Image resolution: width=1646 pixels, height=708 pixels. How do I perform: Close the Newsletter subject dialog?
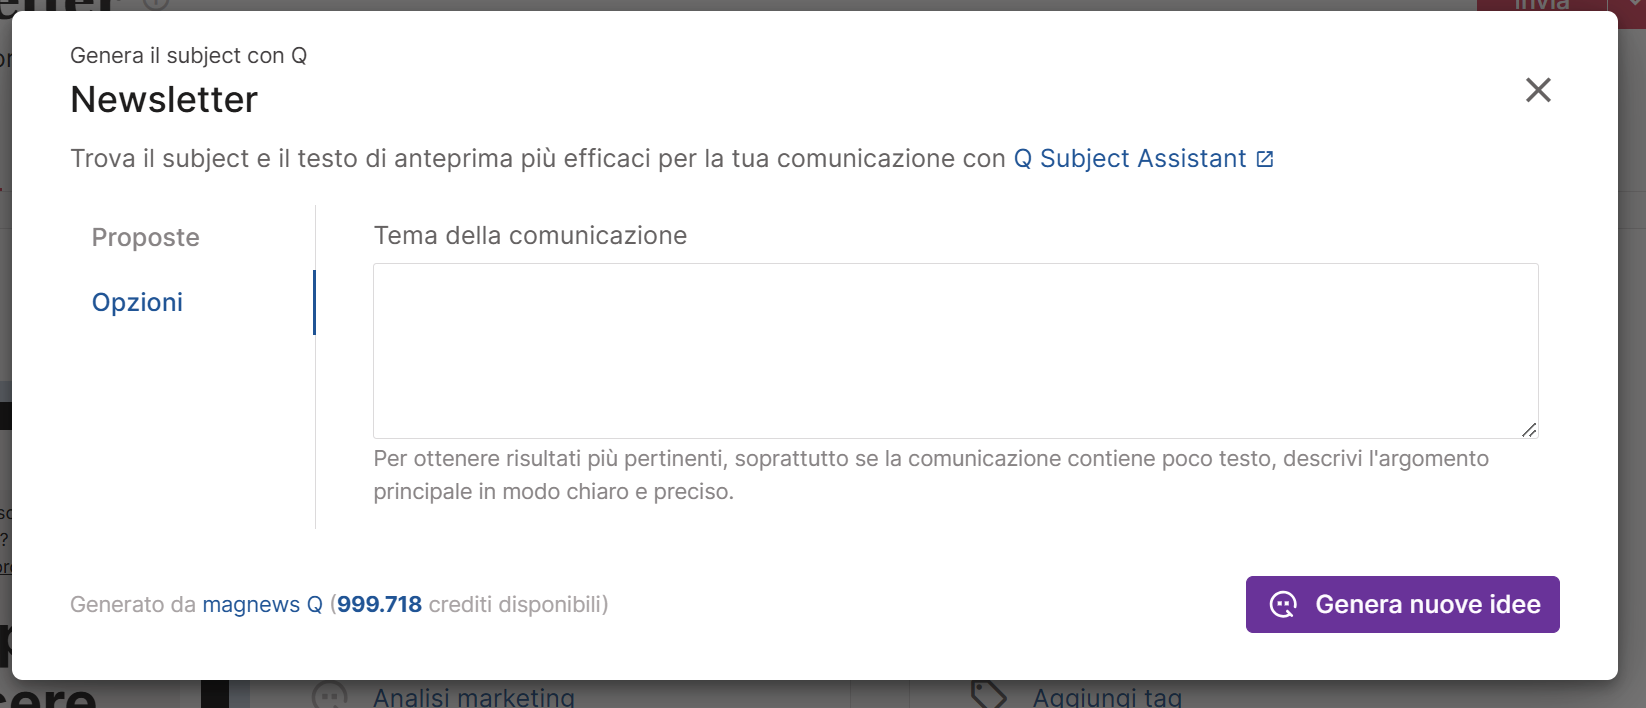(x=1538, y=90)
